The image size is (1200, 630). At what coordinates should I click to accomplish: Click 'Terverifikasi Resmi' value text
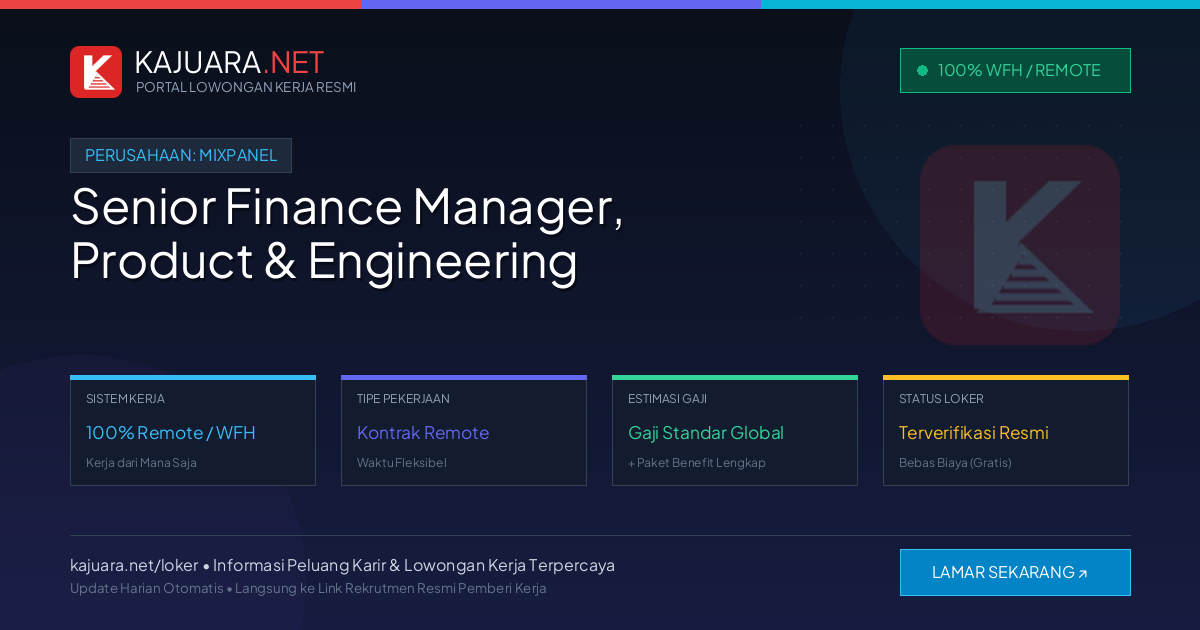[x=974, y=433]
